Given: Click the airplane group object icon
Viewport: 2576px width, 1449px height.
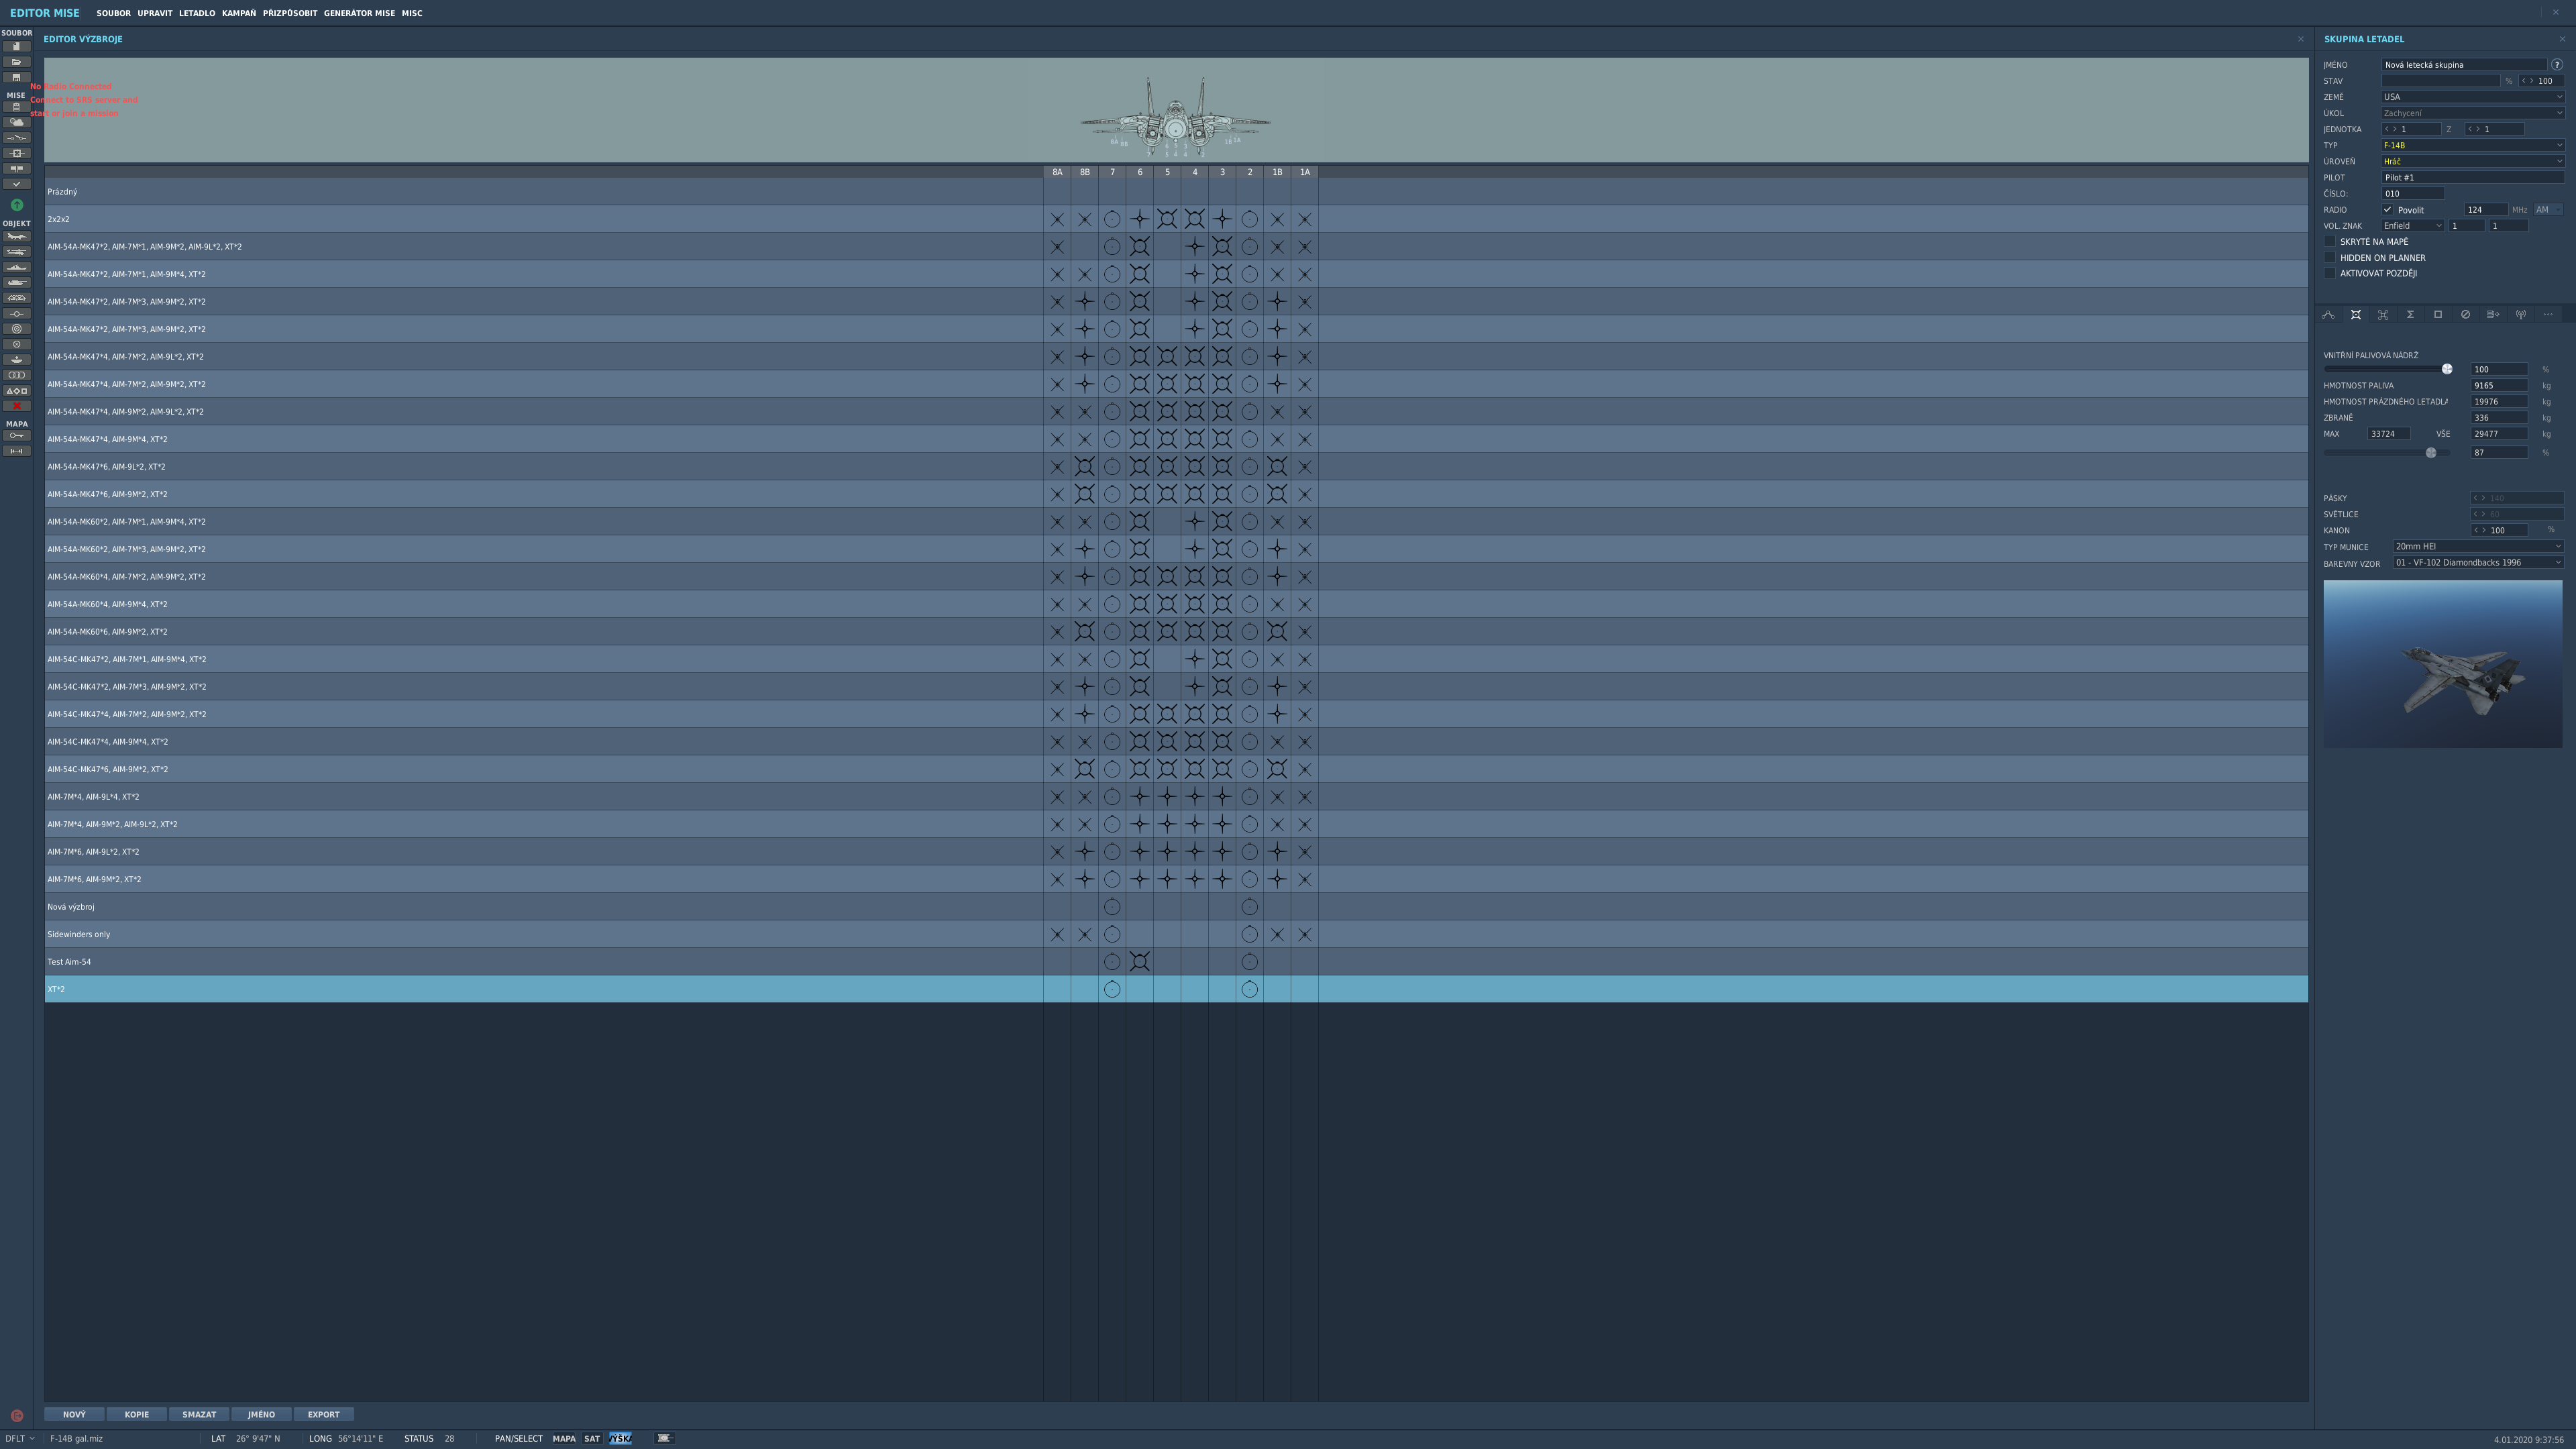Looking at the screenshot, I should (16, 237).
